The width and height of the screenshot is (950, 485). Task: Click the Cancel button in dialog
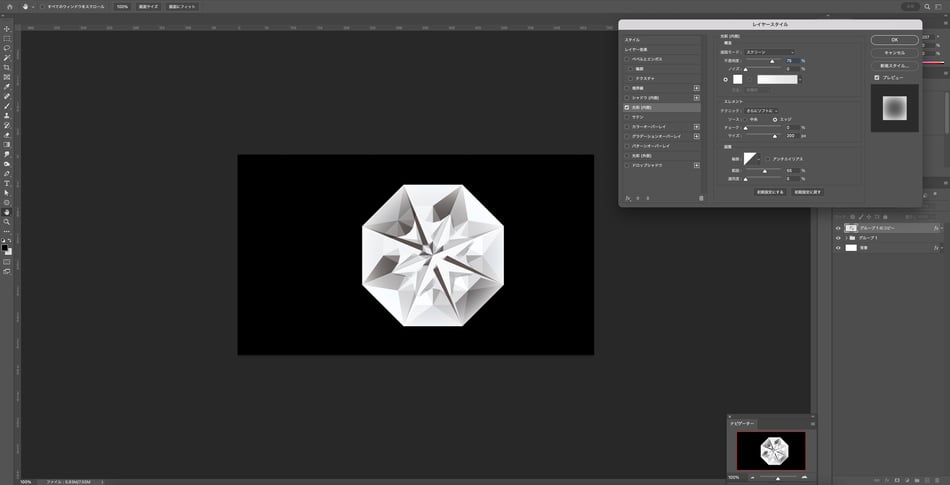895,52
